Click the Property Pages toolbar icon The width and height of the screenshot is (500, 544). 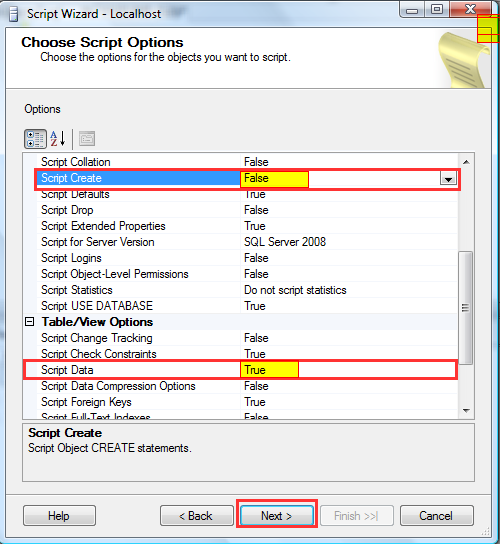tap(87, 139)
